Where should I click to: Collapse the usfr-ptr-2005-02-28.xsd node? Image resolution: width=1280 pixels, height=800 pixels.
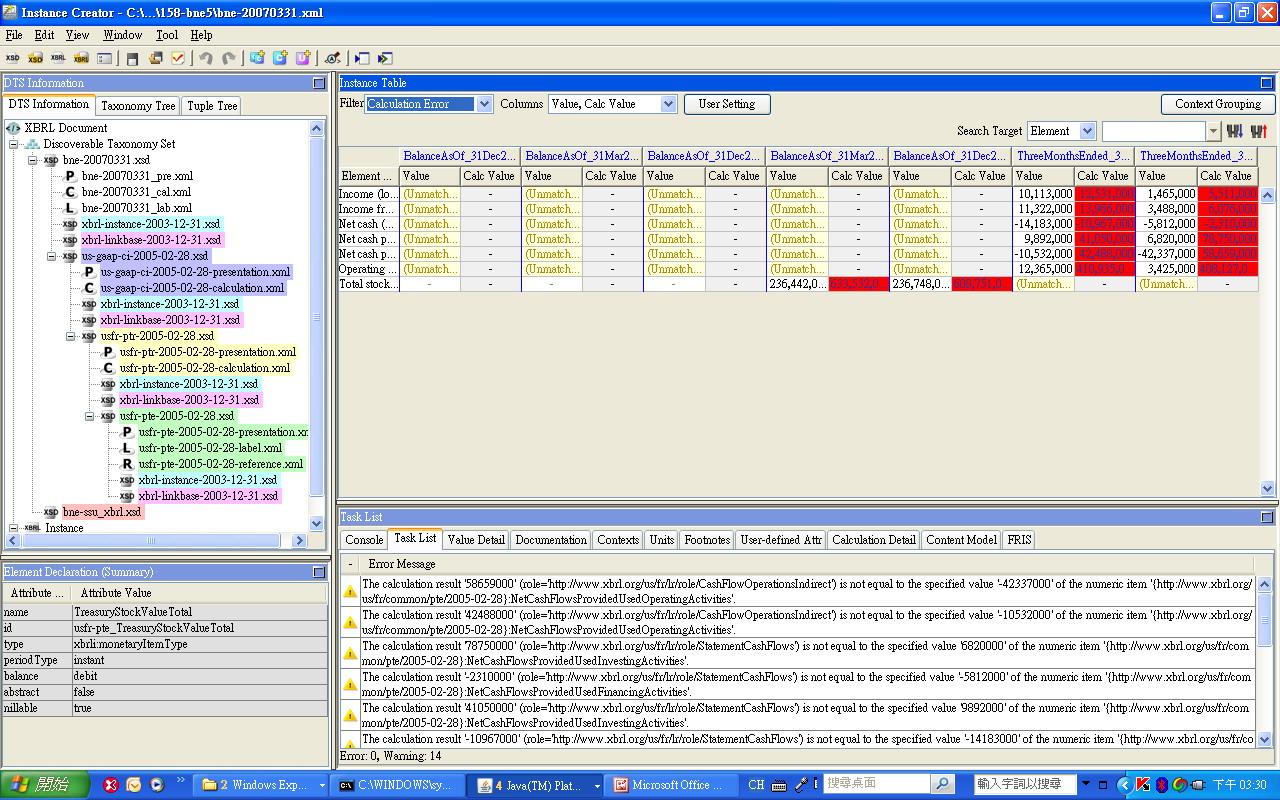(71, 336)
